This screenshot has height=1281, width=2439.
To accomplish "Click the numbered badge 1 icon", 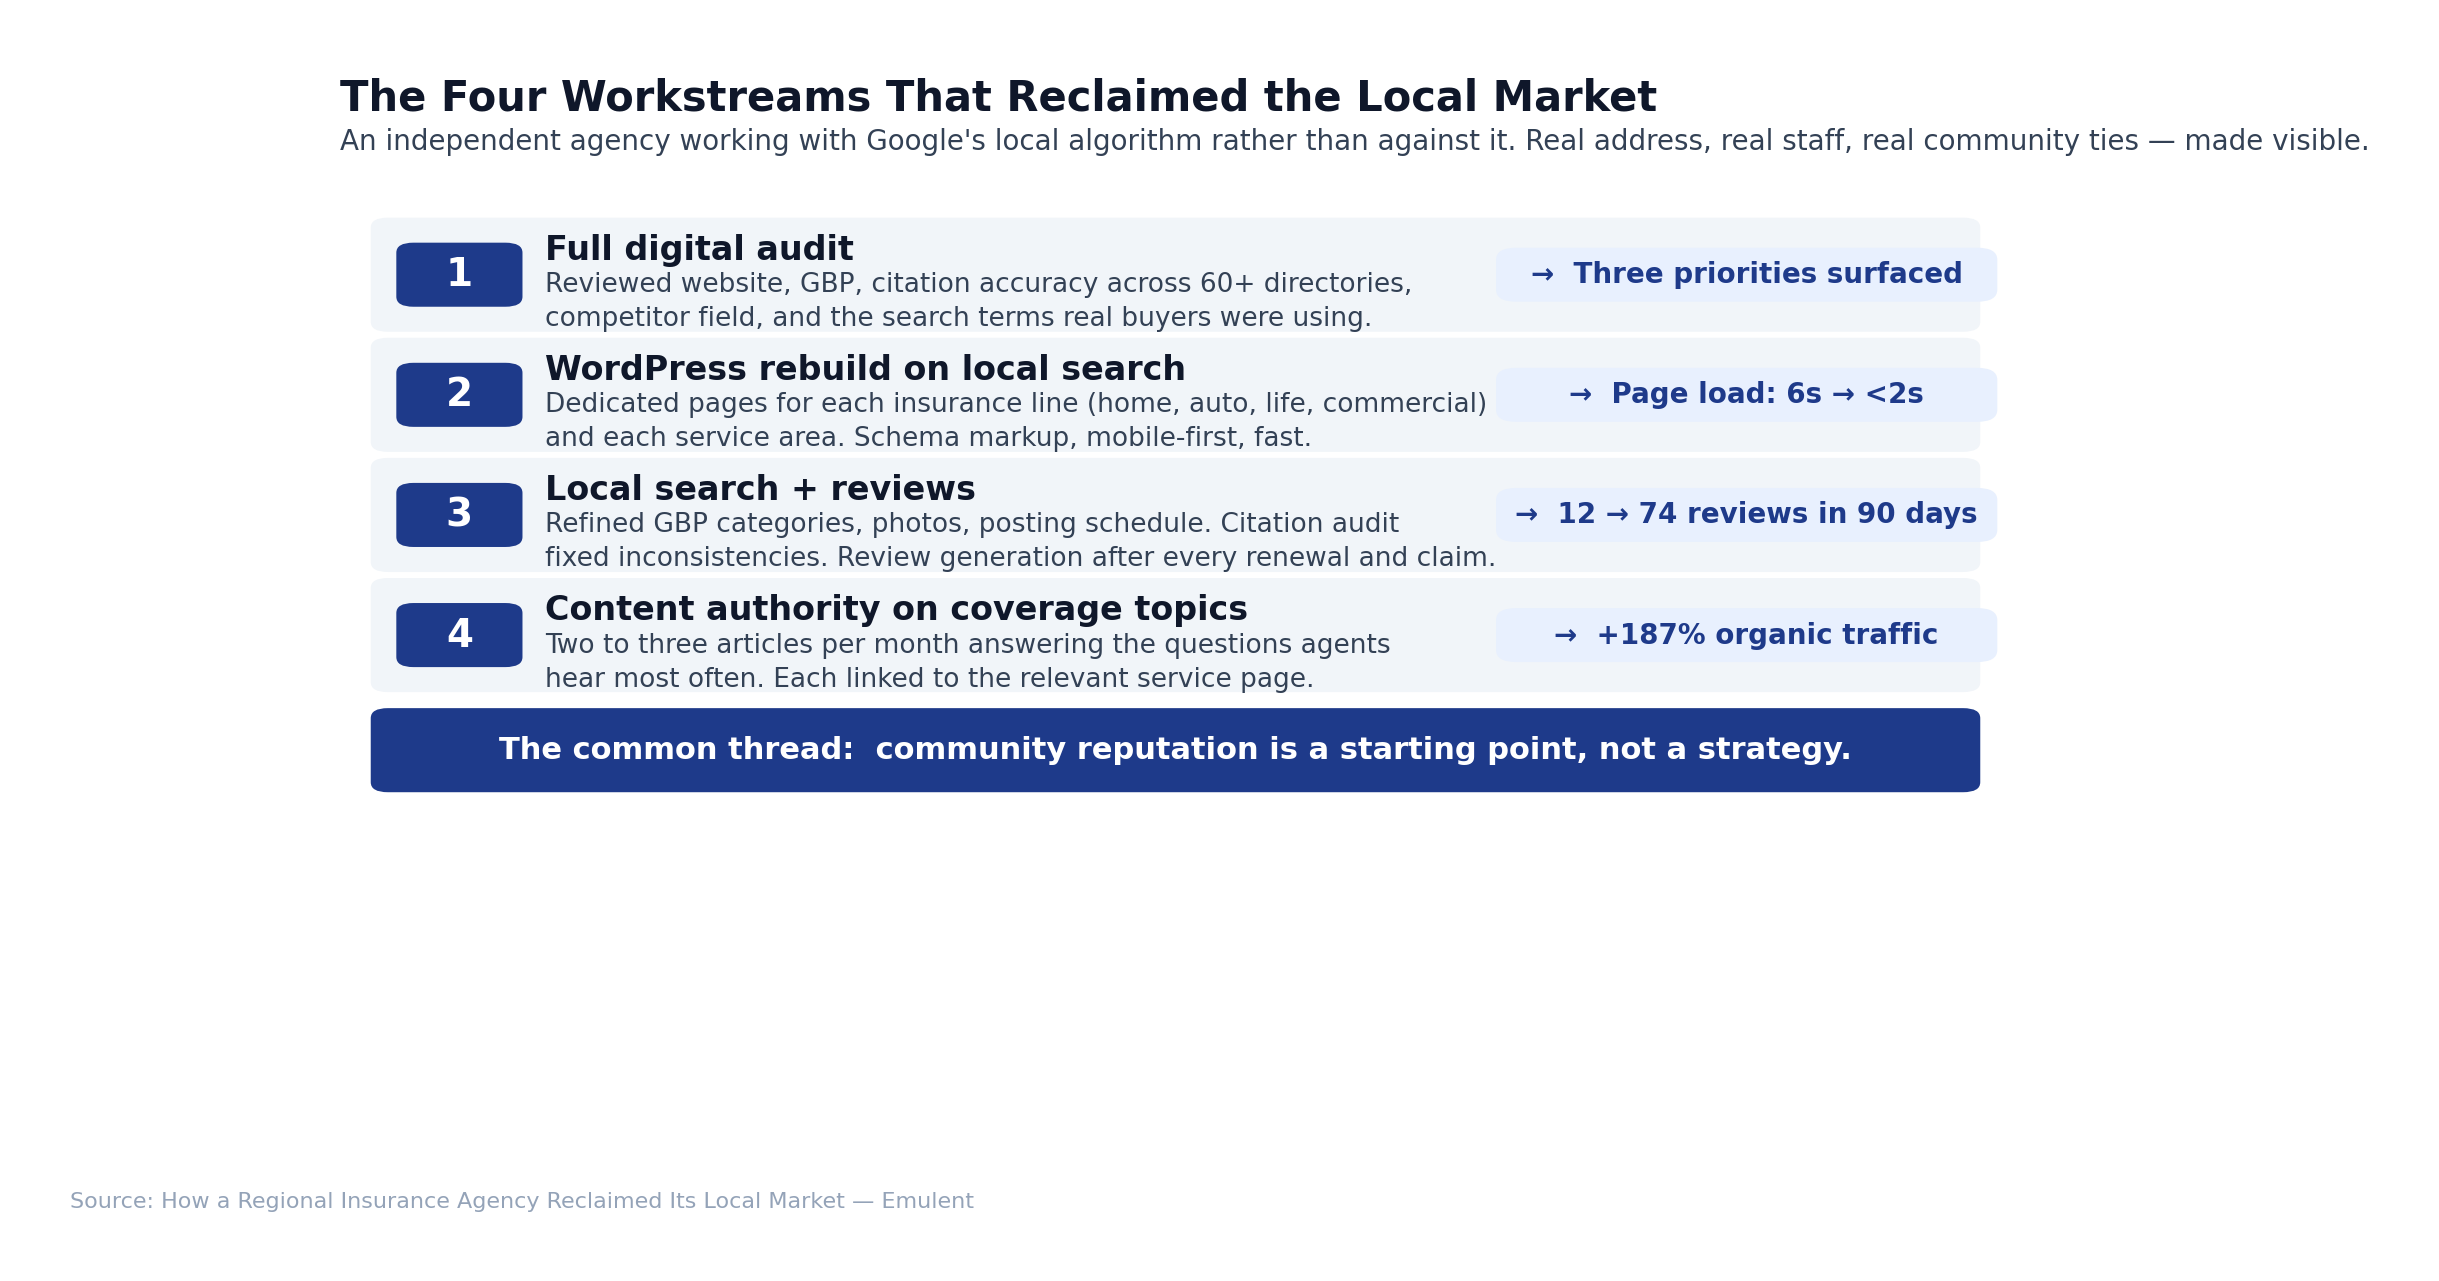I will point(459,274).
